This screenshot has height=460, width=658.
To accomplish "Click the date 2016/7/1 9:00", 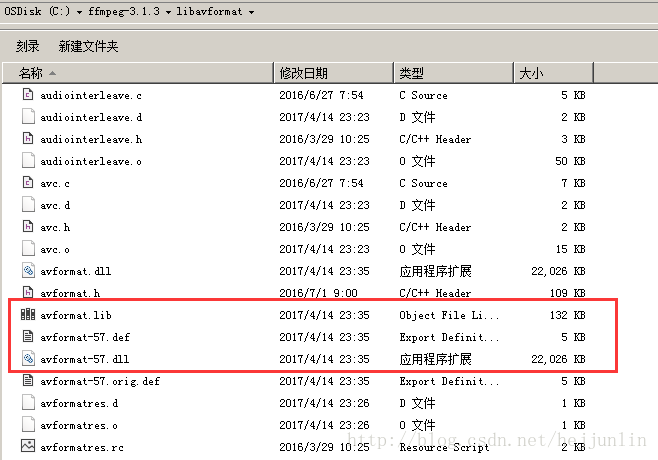I will 319,293.
